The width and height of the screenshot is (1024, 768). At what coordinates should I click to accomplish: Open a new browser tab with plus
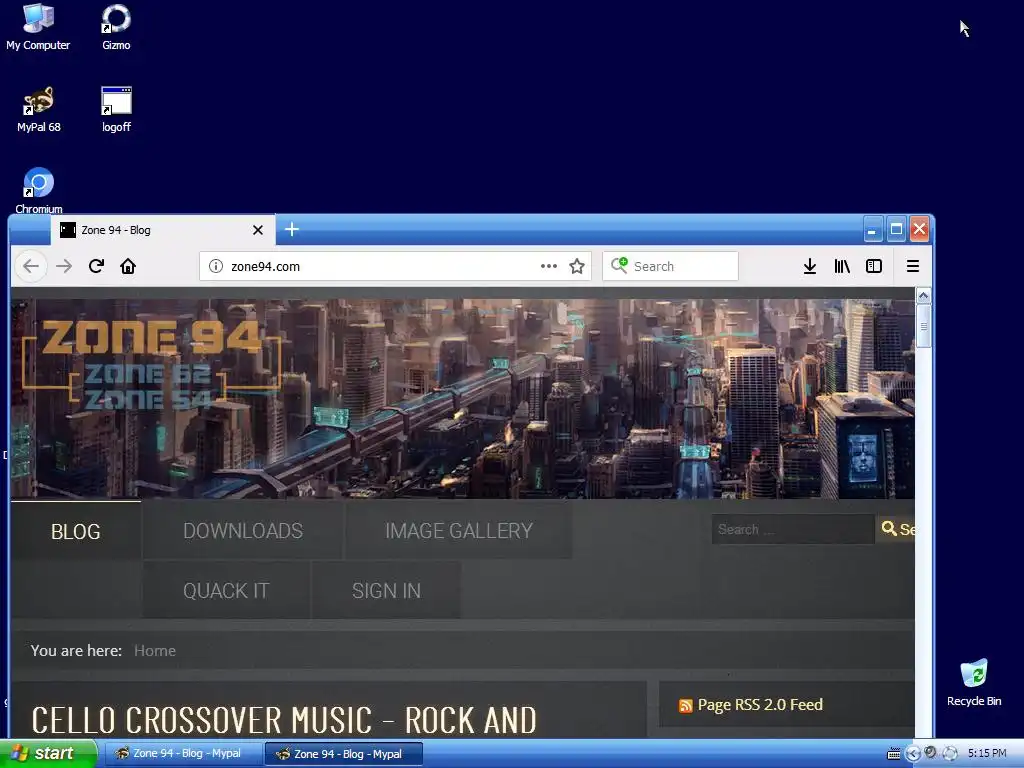click(292, 229)
